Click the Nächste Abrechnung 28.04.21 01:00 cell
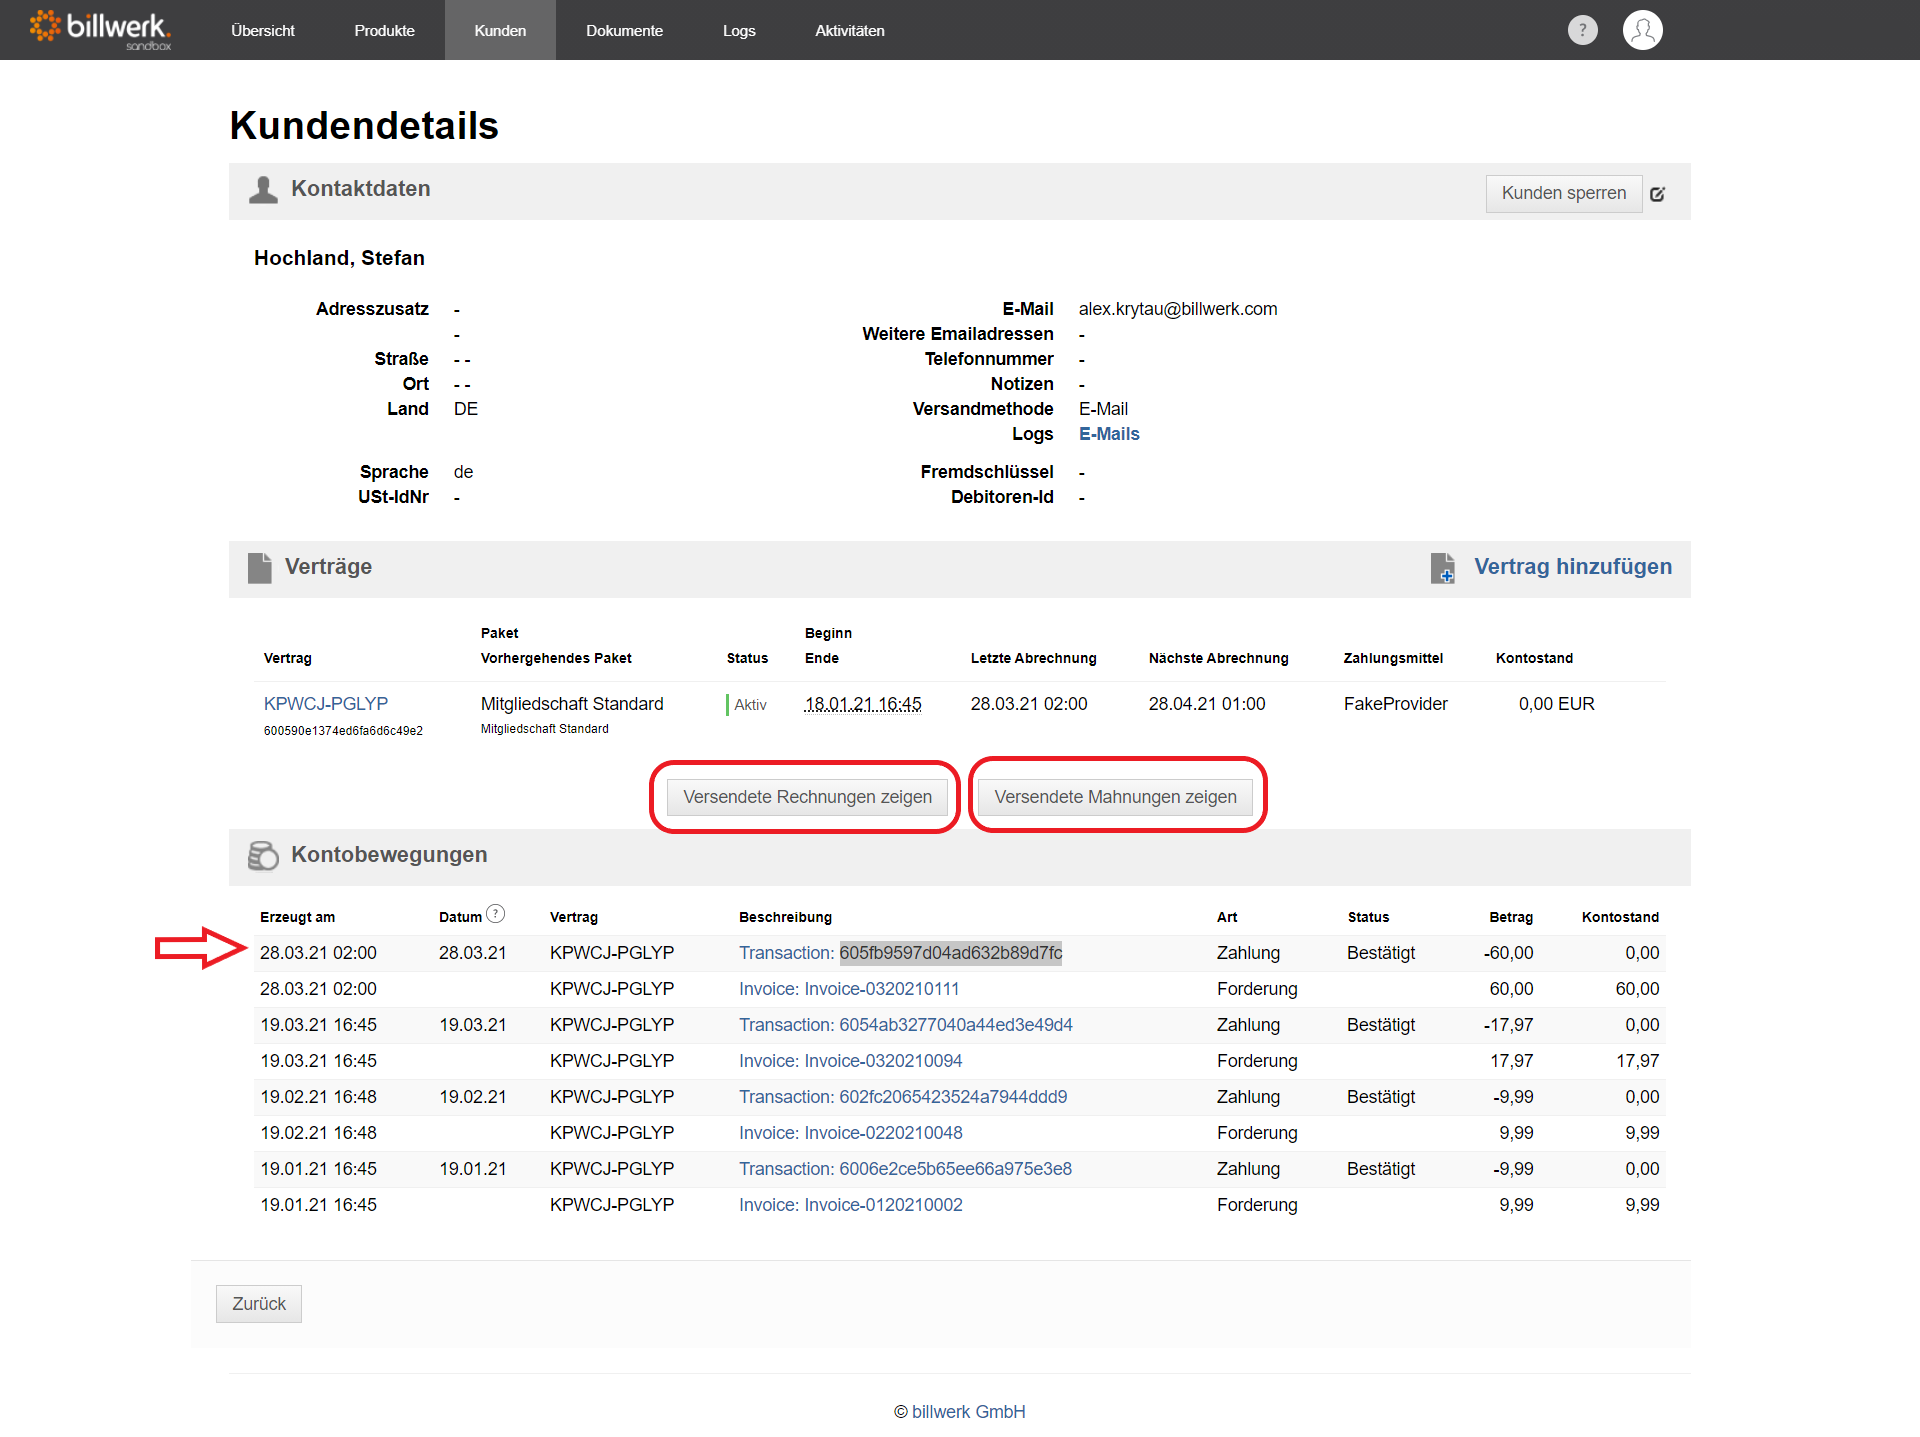1920x1437 pixels. pyautogui.click(x=1207, y=704)
